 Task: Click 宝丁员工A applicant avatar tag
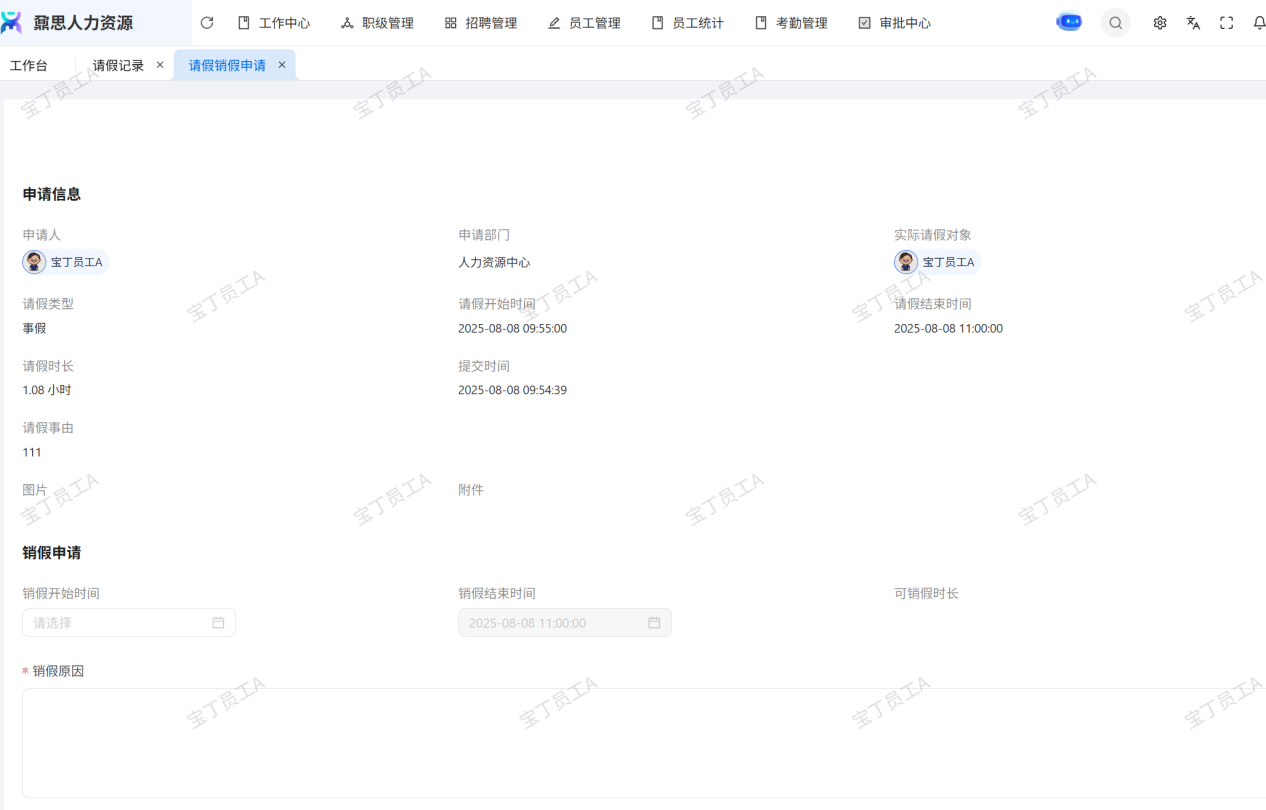point(66,262)
